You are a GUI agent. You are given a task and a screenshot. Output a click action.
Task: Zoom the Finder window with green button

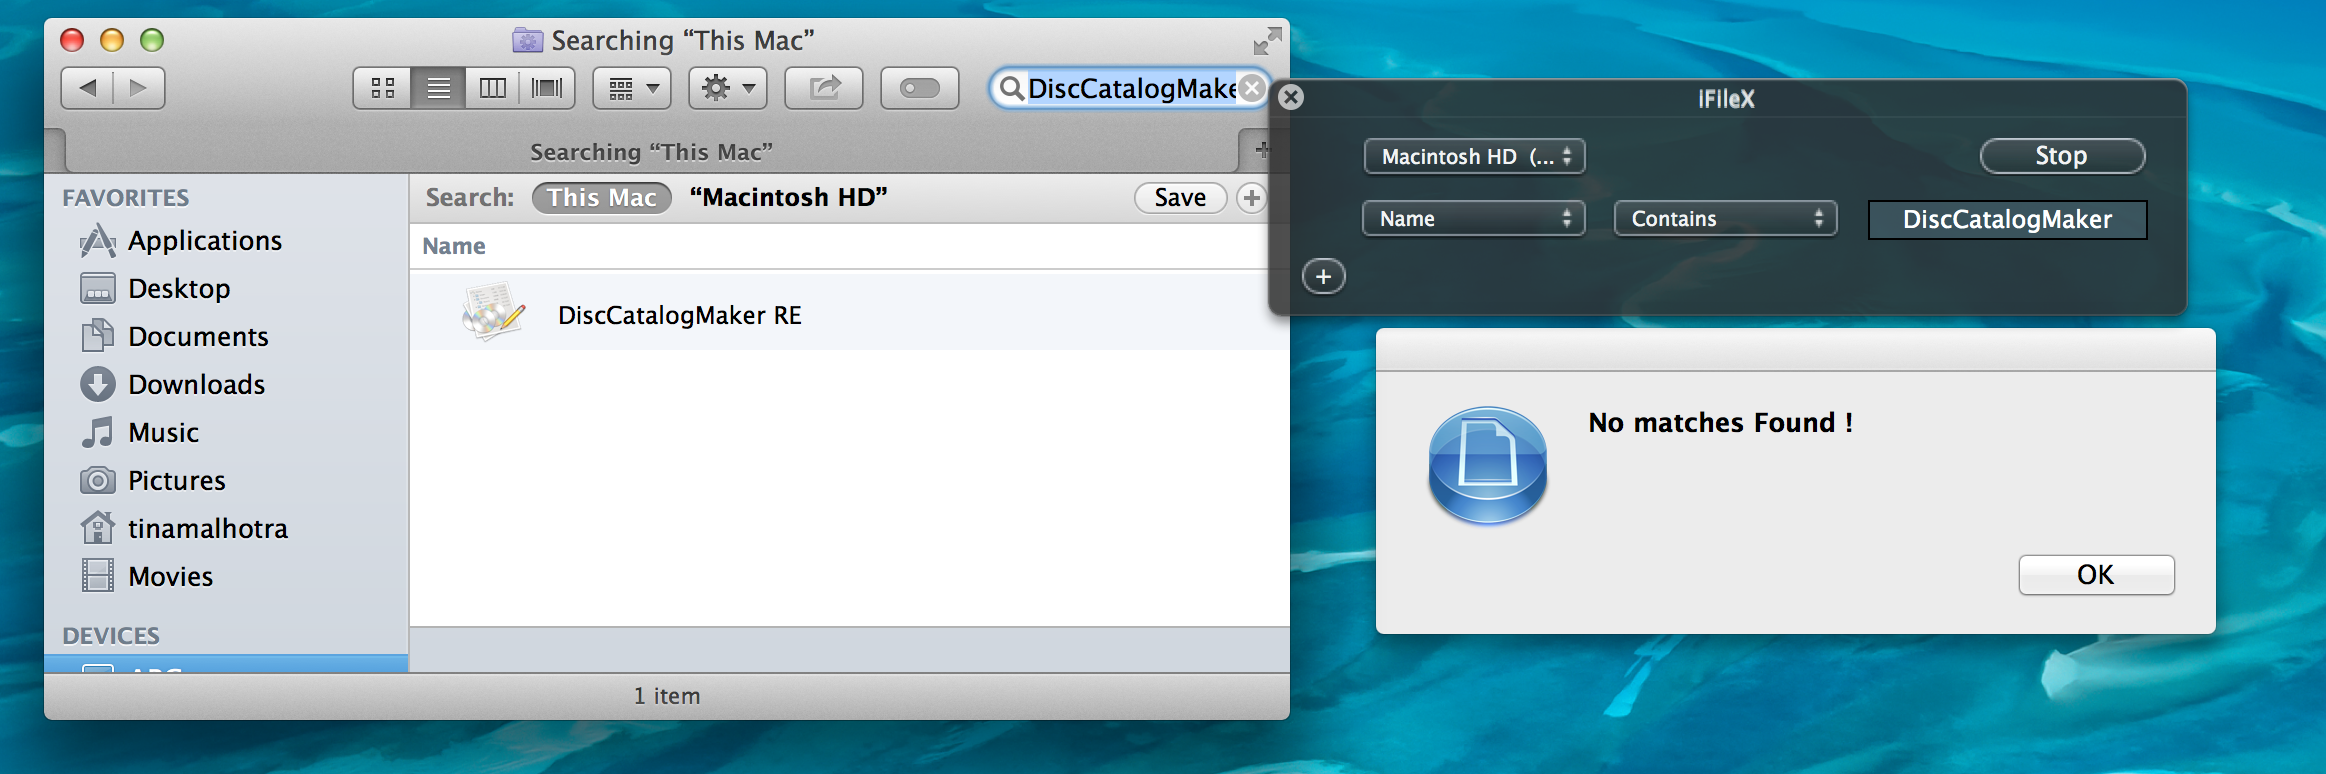[152, 40]
